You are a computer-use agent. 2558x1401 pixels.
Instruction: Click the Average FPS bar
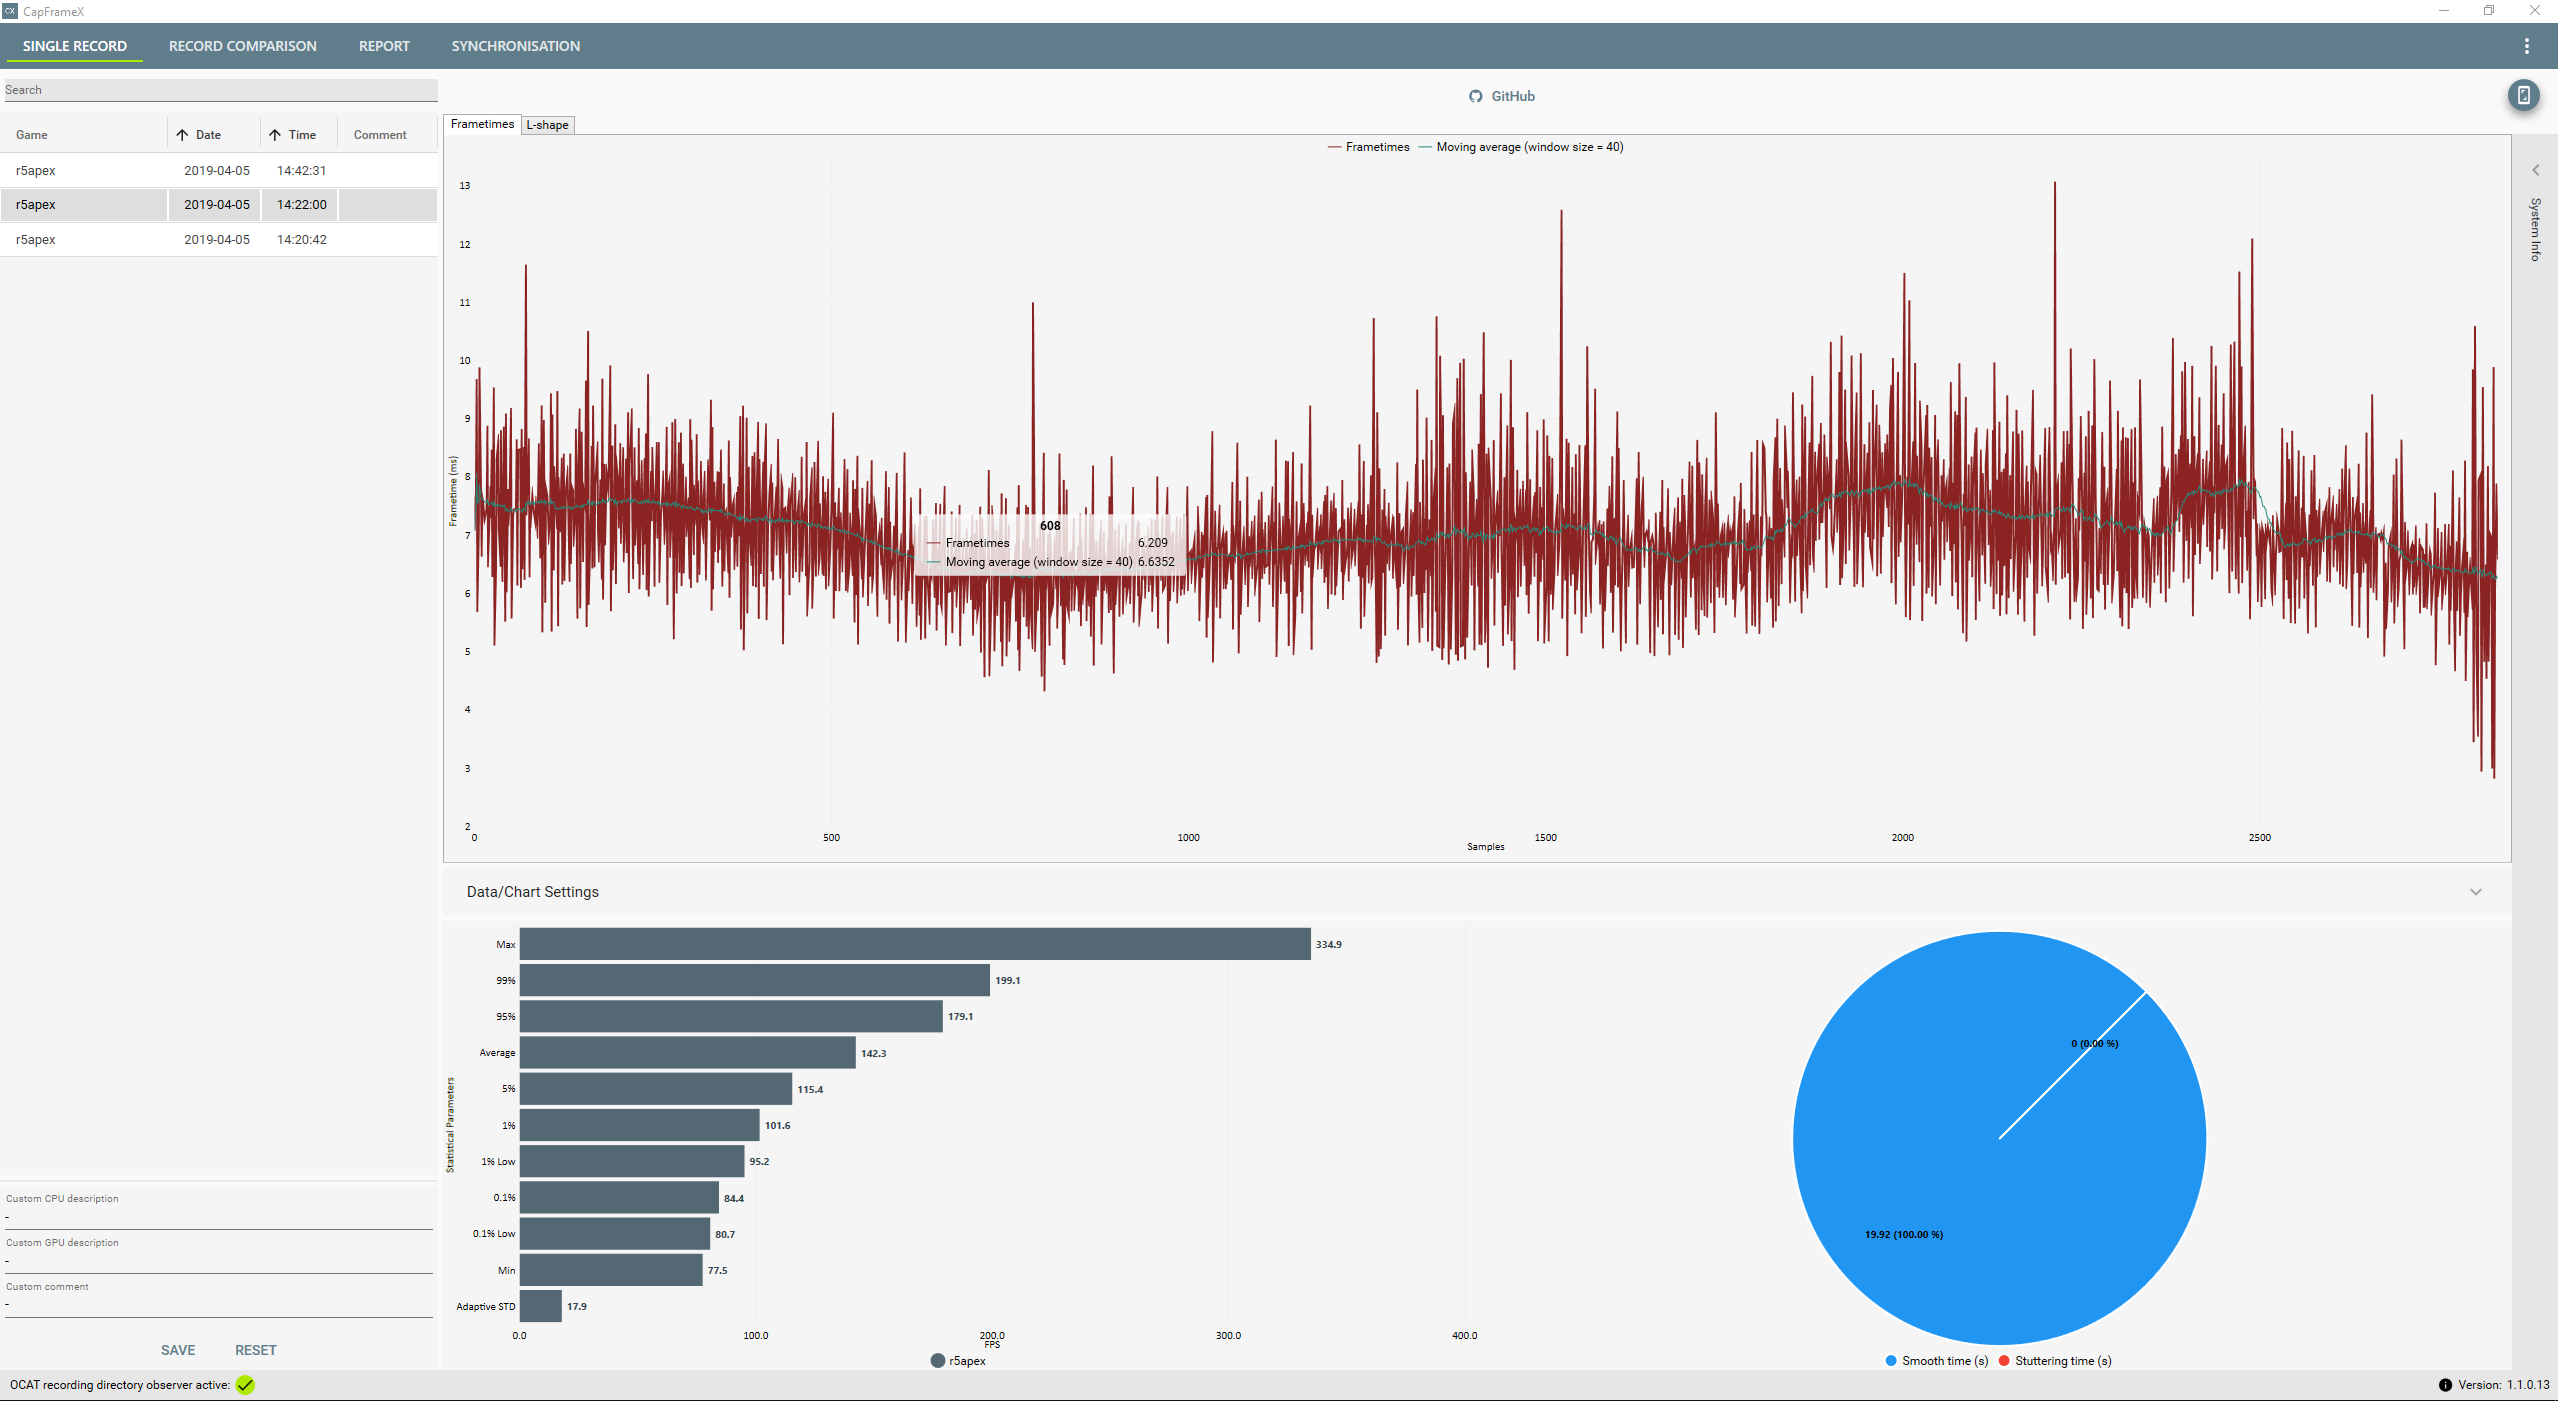[688, 1053]
